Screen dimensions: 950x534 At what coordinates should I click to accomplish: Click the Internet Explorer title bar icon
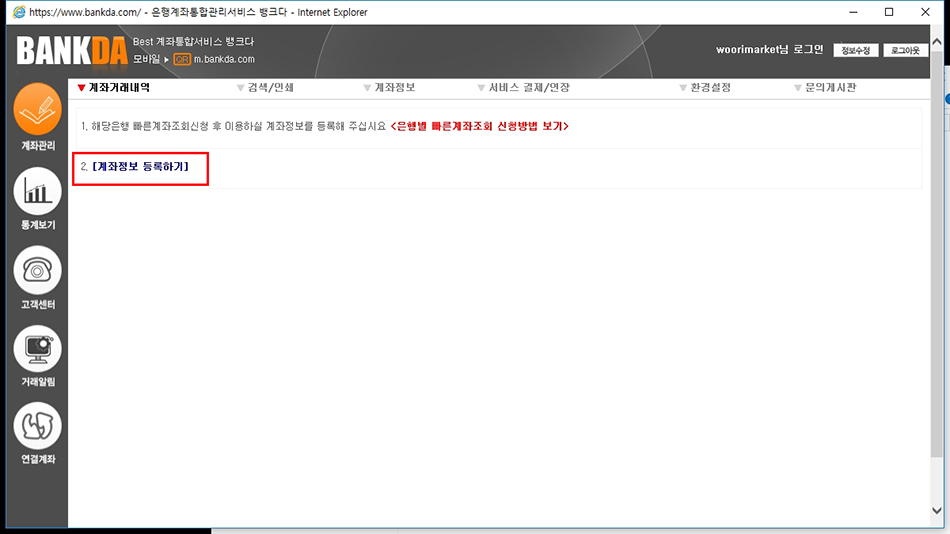[19, 12]
